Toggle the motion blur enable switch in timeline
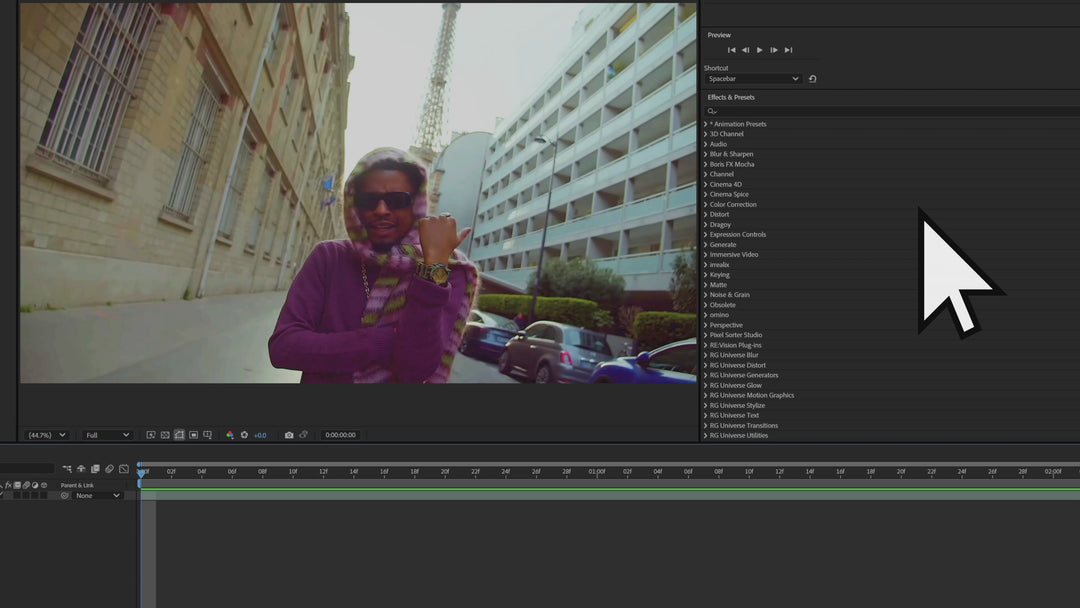1080x608 pixels. tap(109, 469)
